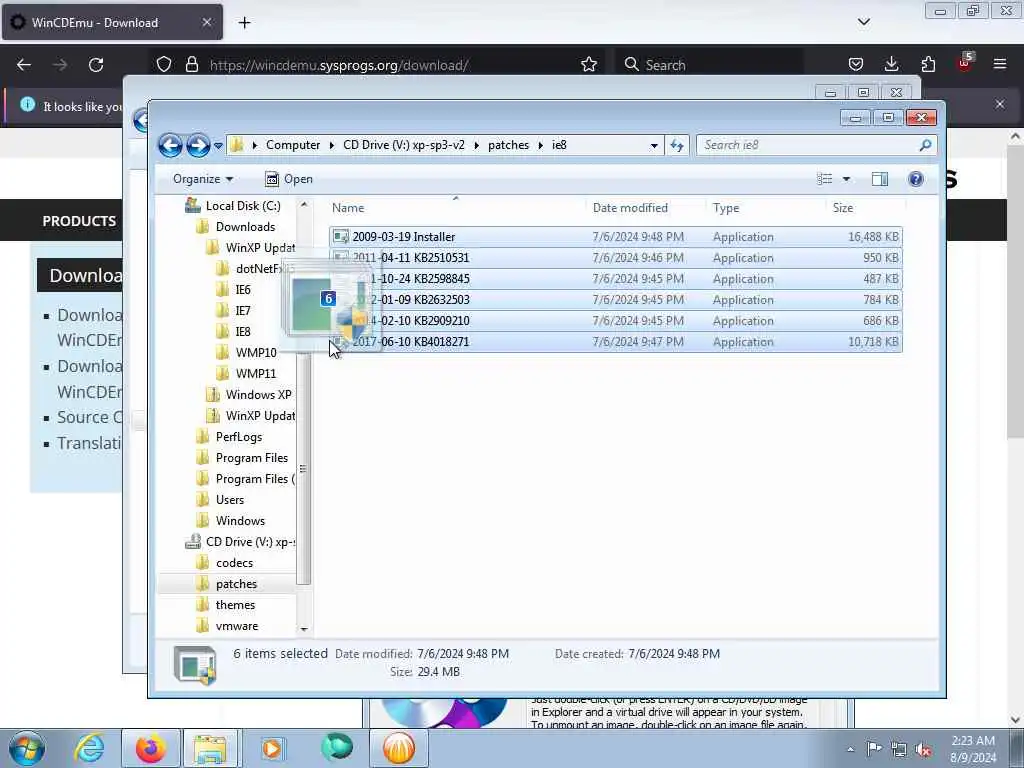Select the 01-09 KB2632503 file
The height and width of the screenshot is (768, 1024).
click(x=616, y=300)
